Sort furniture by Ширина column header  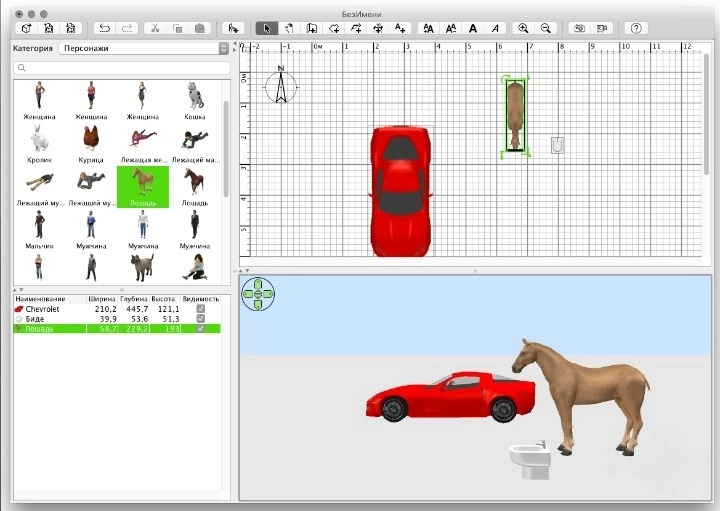[x=102, y=299]
